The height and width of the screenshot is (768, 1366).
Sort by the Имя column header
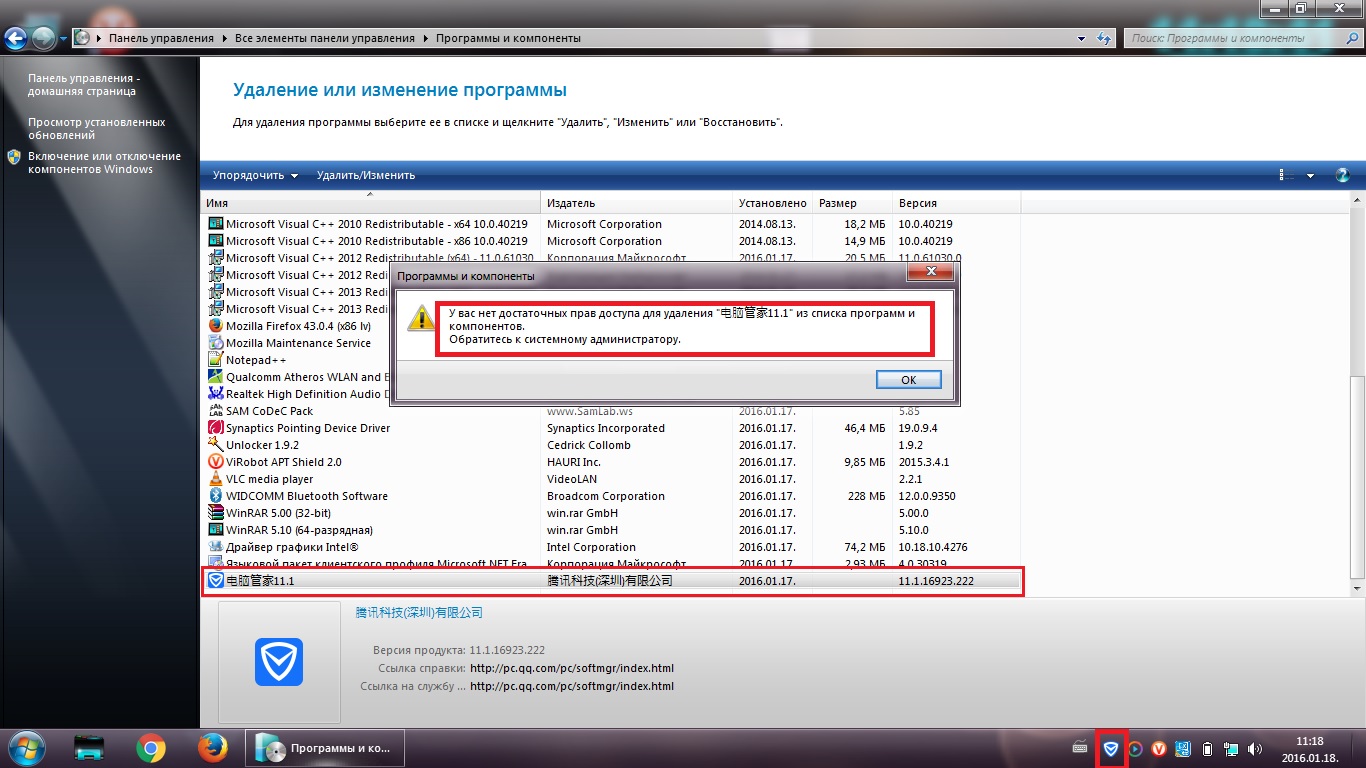coord(371,203)
